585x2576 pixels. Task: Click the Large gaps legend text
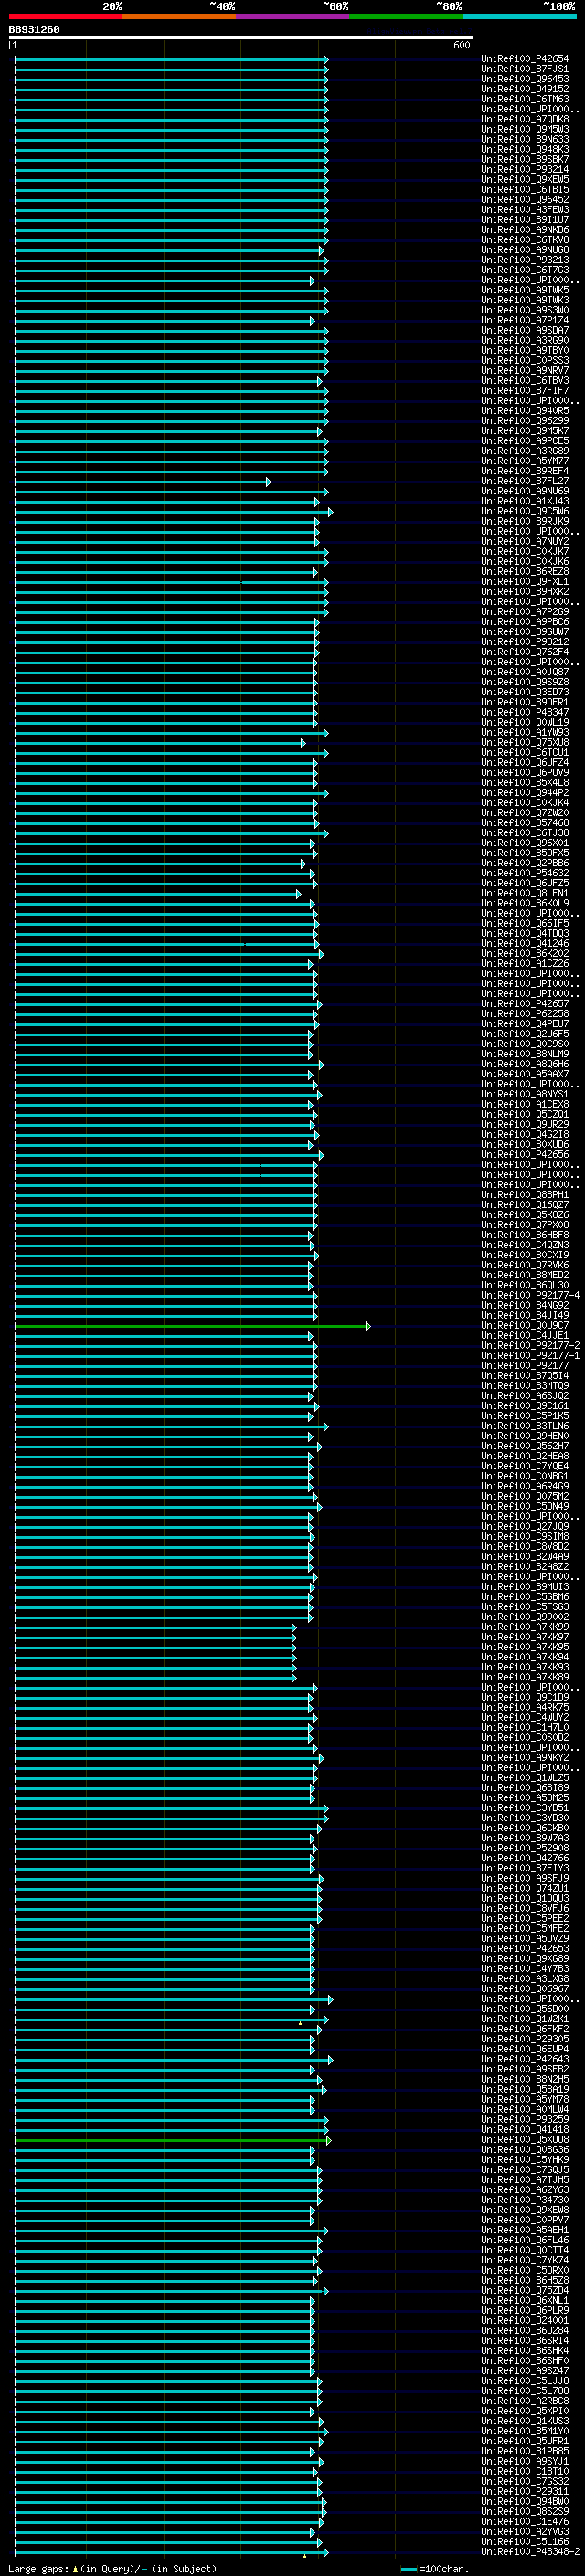[112, 2568]
